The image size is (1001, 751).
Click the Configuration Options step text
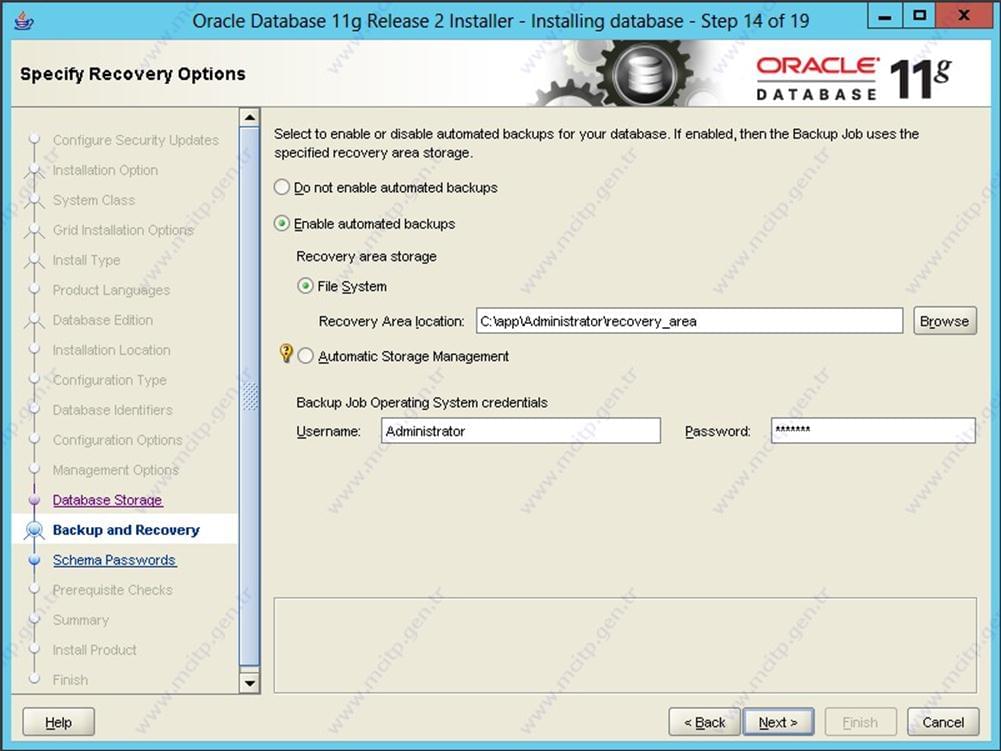pyautogui.click(x=117, y=440)
